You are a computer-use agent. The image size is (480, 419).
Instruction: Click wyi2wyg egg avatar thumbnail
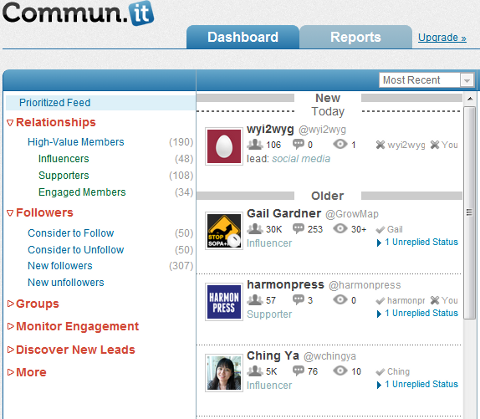coord(224,146)
